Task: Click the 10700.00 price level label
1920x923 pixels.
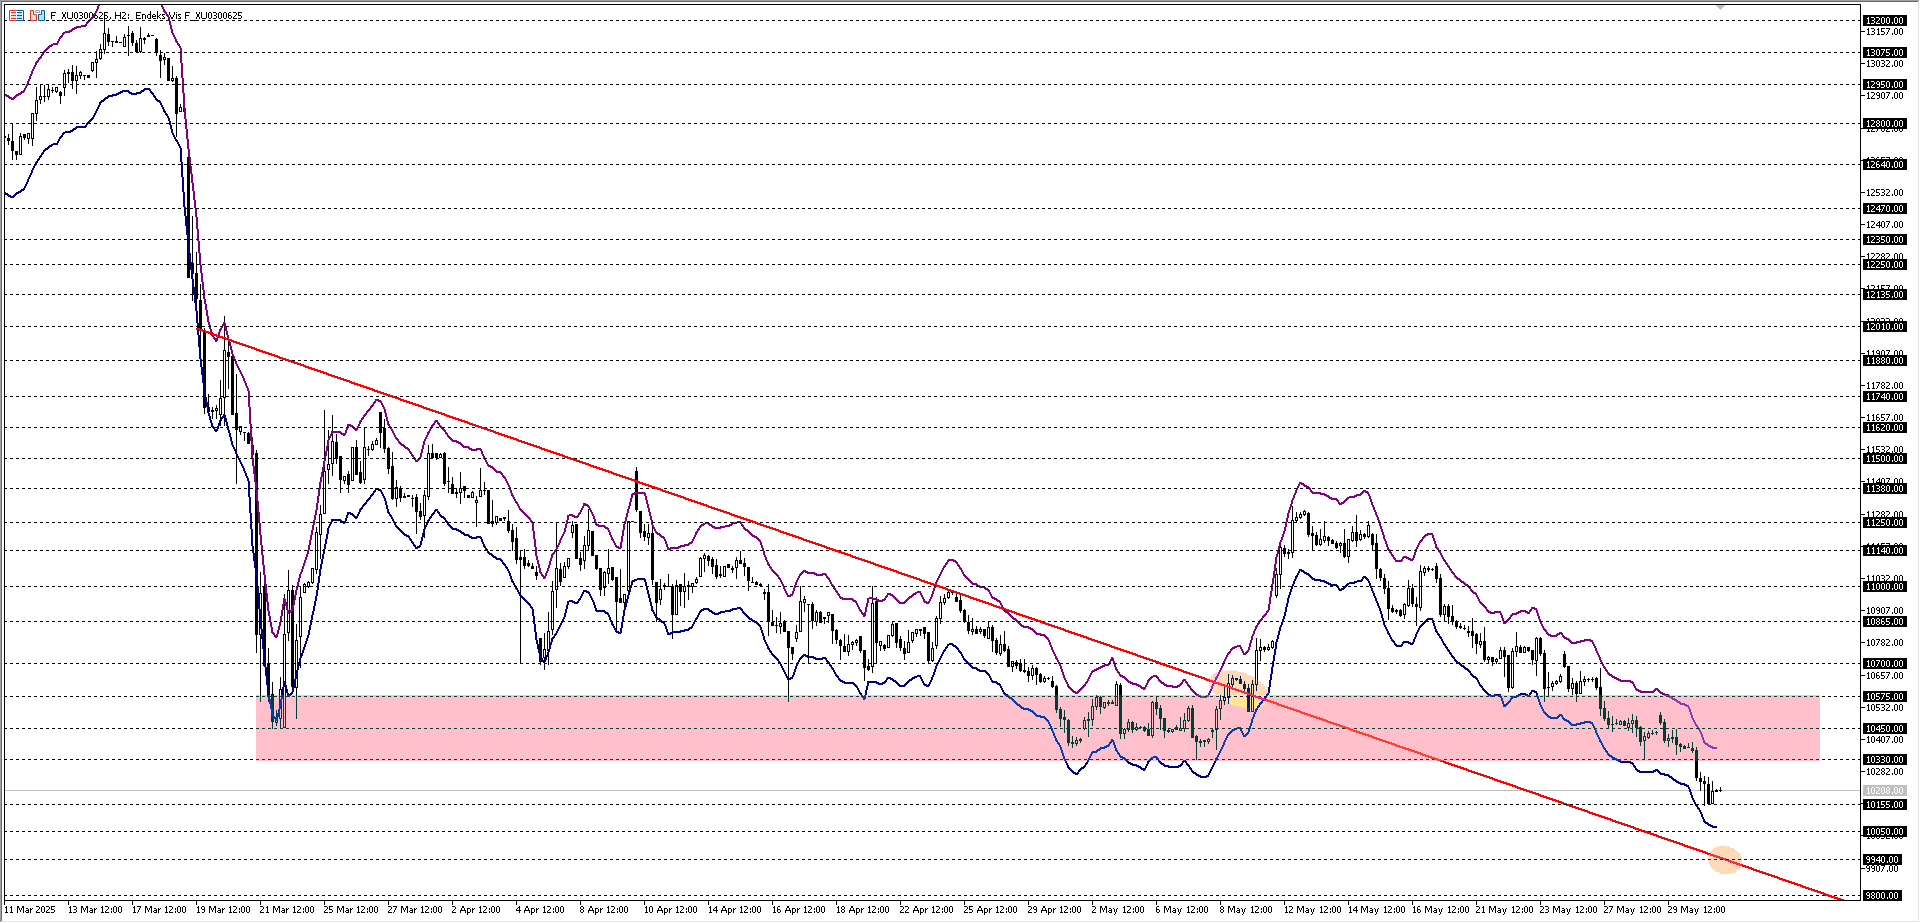Action: point(1885,663)
